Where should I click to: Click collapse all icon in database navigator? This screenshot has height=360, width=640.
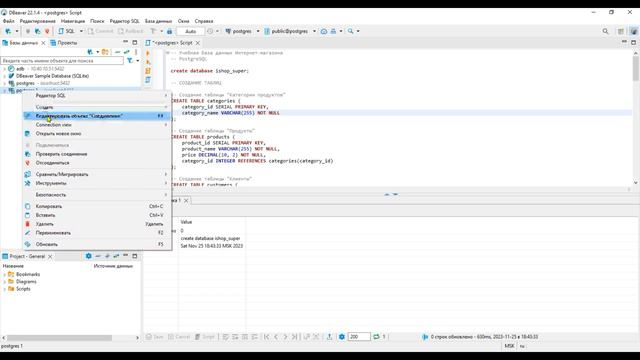click(x=118, y=52)
